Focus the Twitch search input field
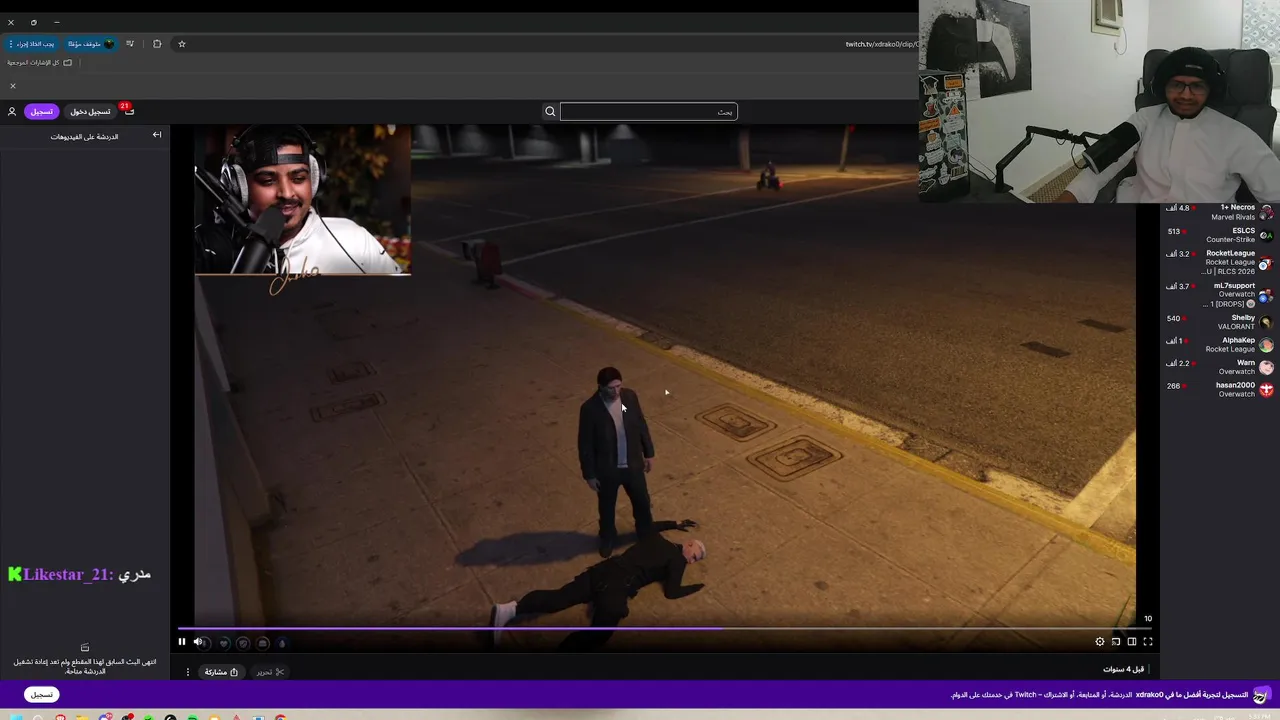Viewport: 1280px width, 720px height. click(648, 111)
